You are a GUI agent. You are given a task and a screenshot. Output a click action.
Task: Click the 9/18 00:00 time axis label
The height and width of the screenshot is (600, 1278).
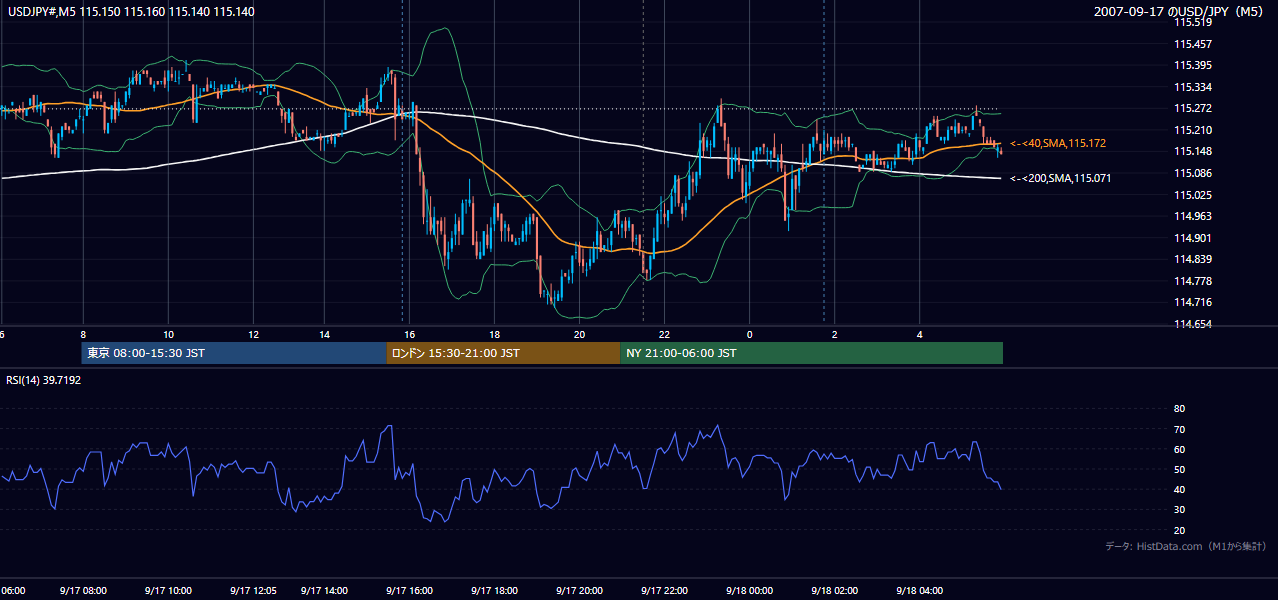749,591
